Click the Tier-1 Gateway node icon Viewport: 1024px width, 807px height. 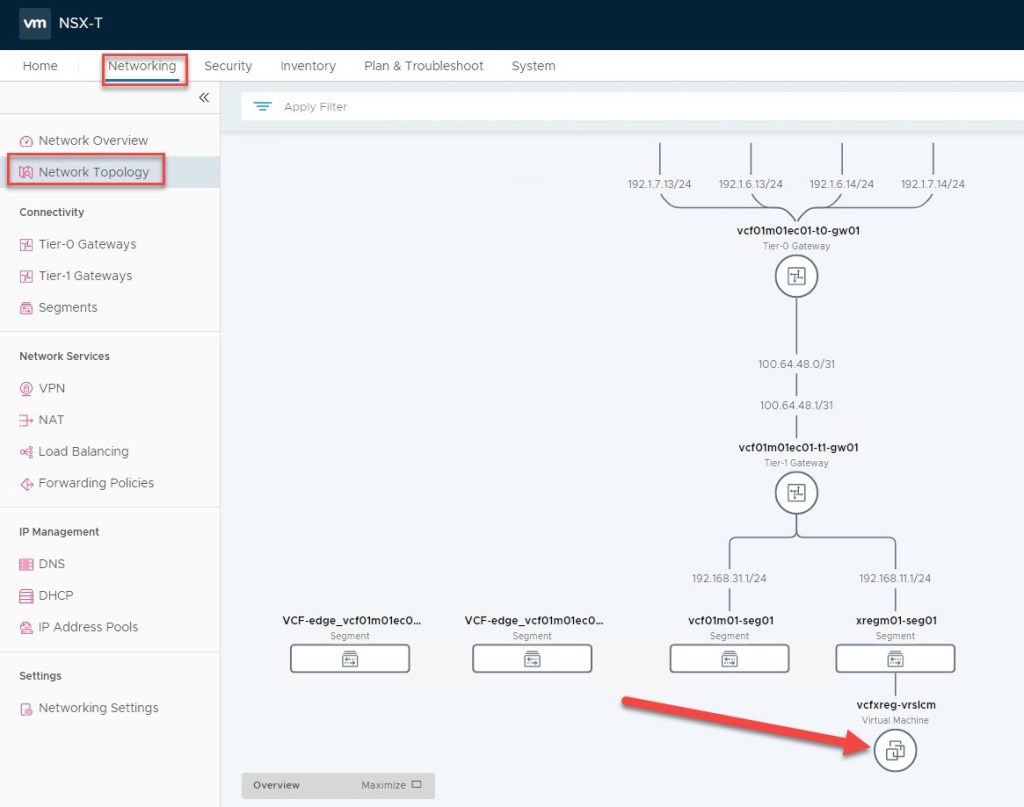[x=796, y=492]
